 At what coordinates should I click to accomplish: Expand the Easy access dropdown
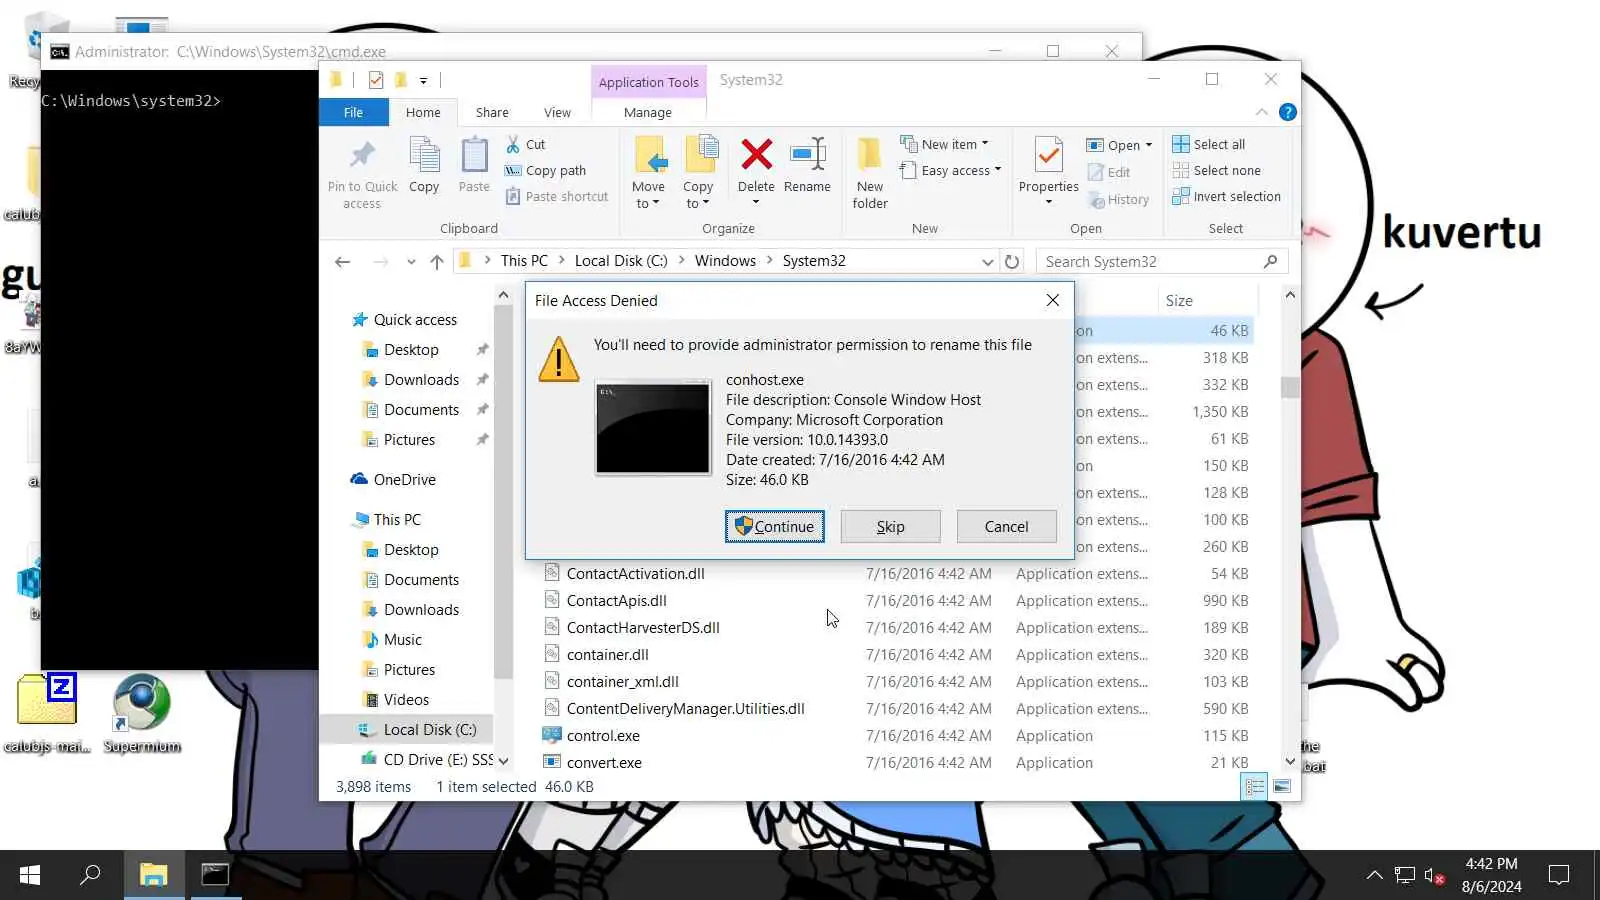pyautogui.click(x=950, y=170)
